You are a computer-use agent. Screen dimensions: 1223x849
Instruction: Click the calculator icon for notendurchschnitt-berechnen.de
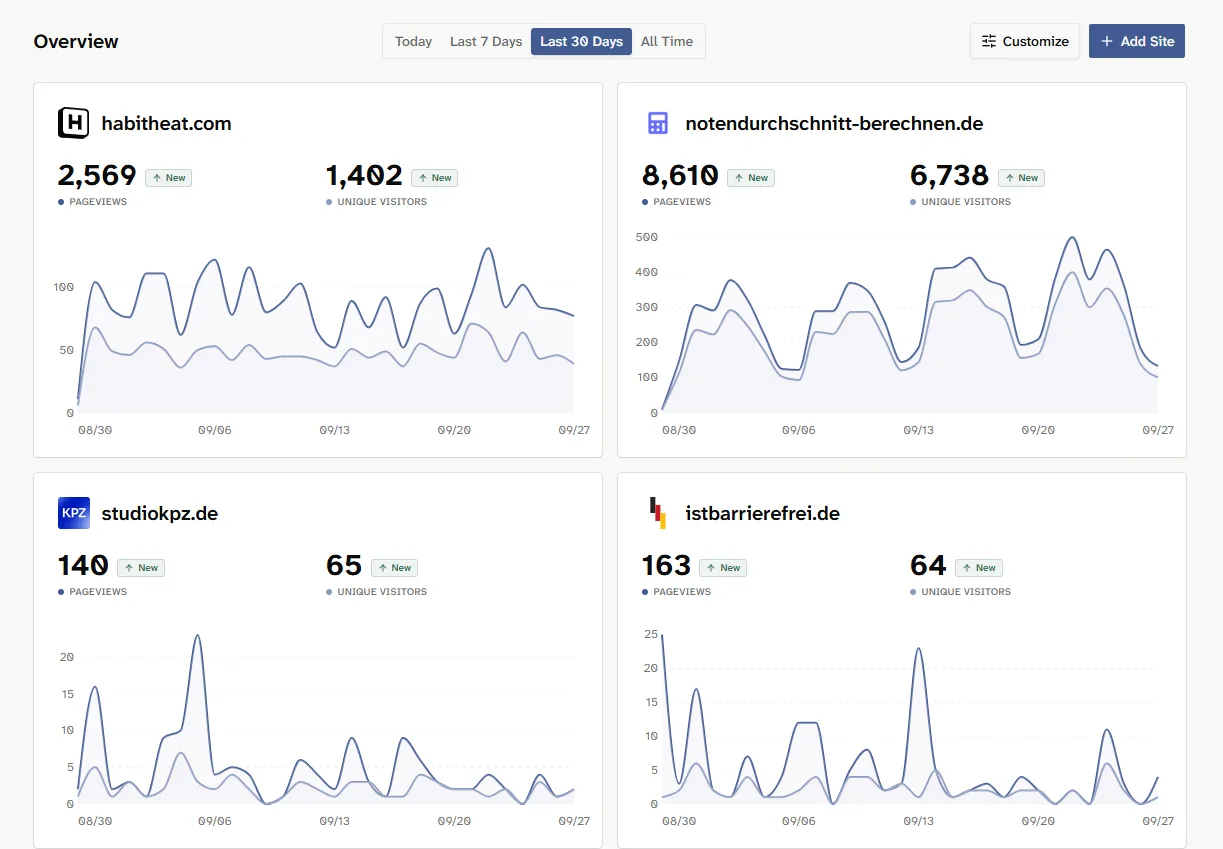[658, 123]
